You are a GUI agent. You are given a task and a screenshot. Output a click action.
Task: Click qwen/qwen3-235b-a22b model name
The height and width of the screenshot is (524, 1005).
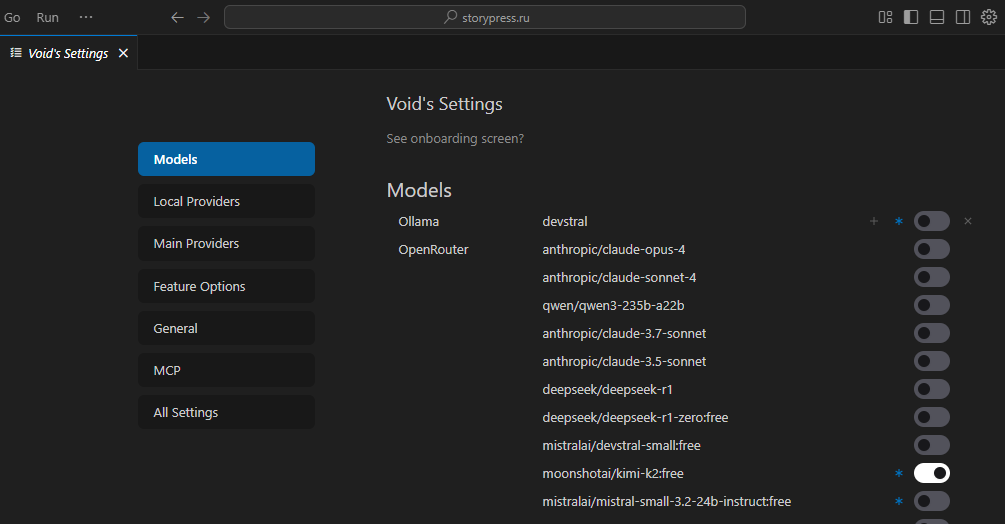click(613, 306)
